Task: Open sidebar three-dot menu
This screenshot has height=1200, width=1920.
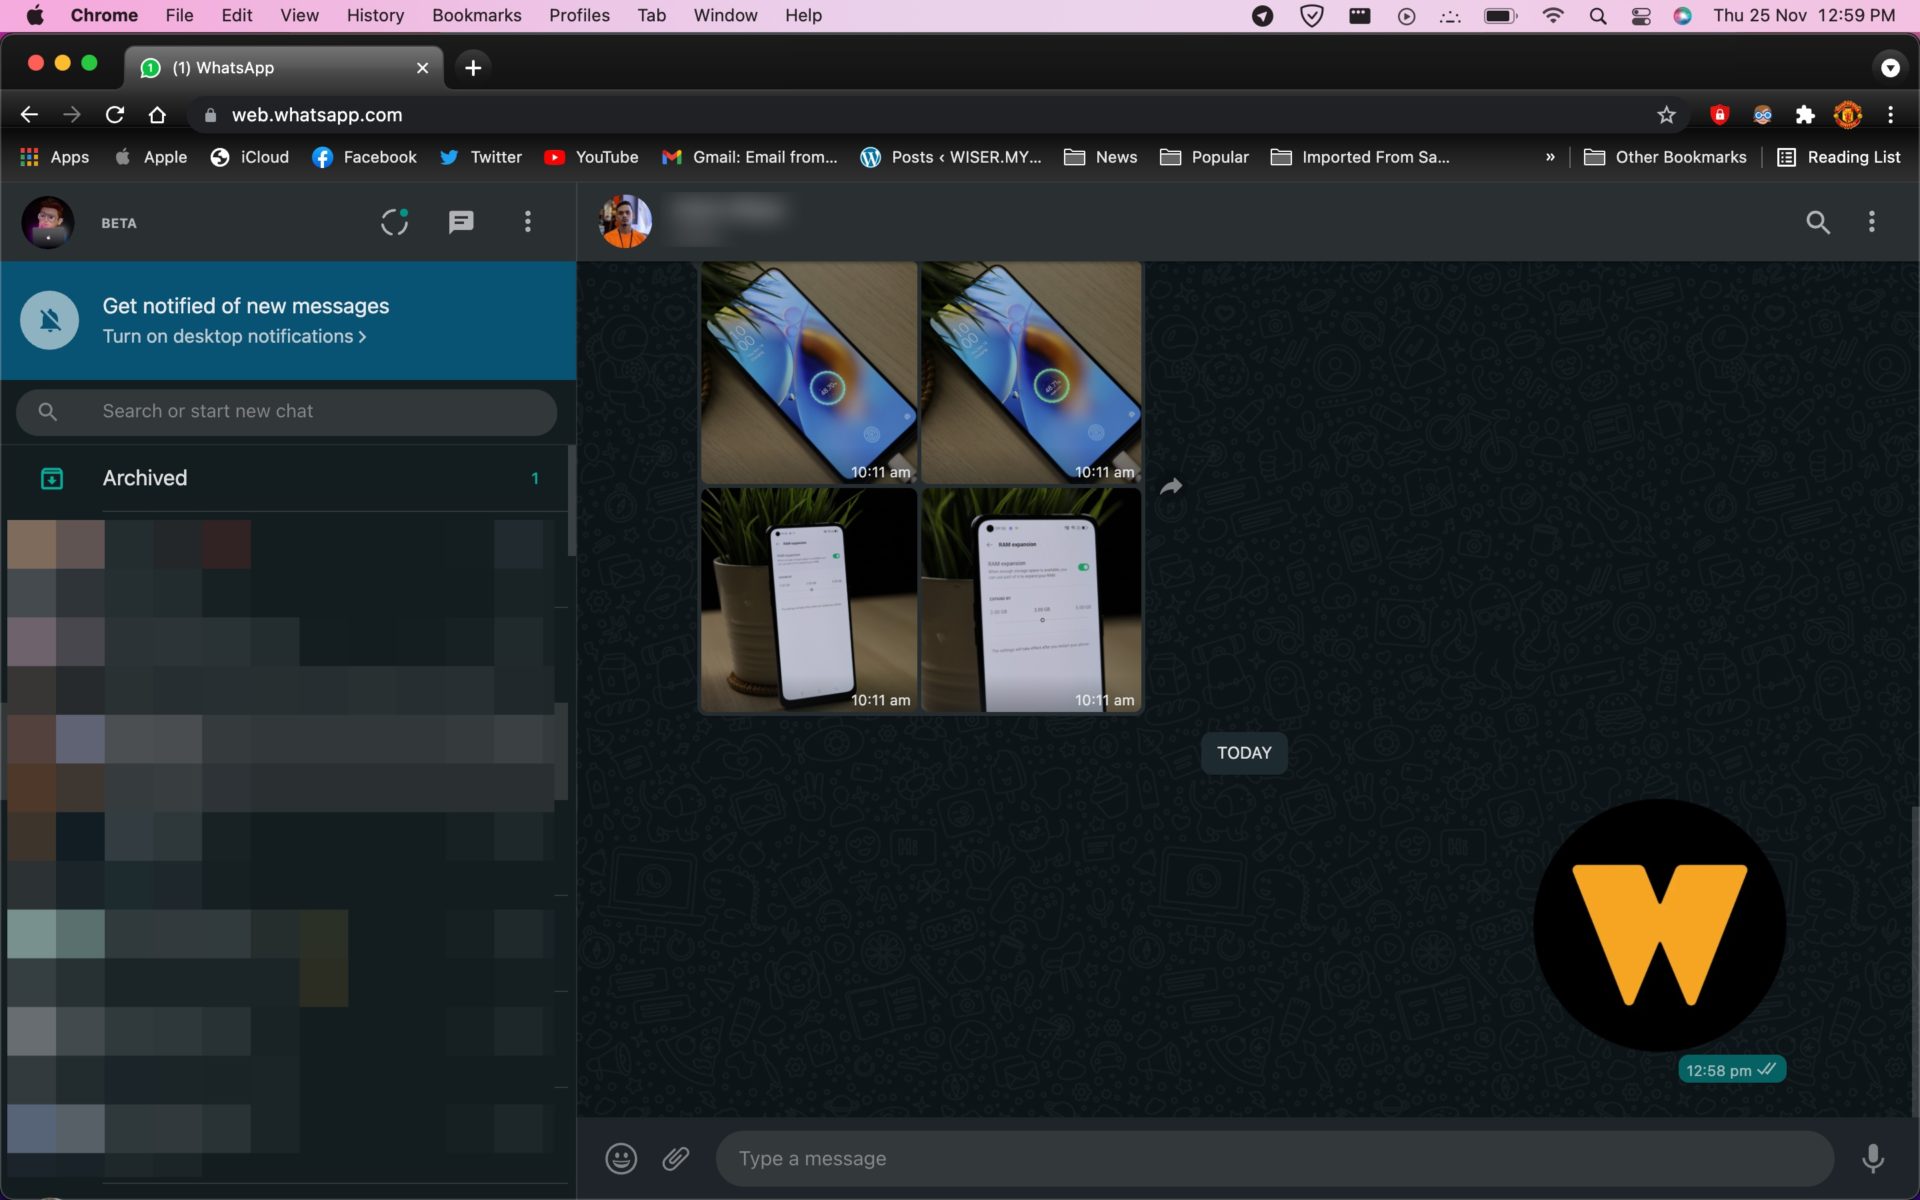Action: click(528, 222)
